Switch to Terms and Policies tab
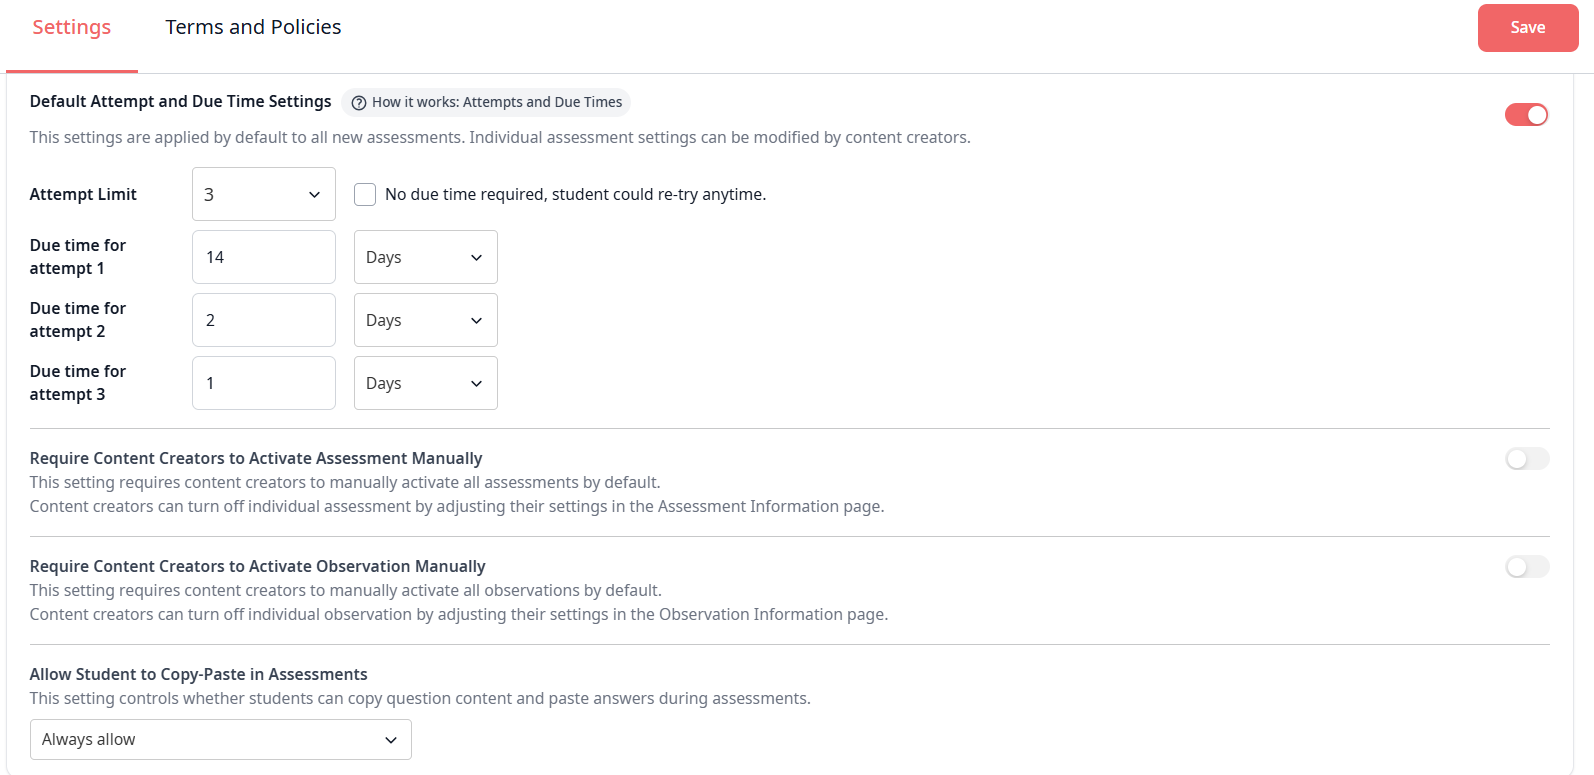Viewport: 1594px width, 775px height. pos(253,27)
